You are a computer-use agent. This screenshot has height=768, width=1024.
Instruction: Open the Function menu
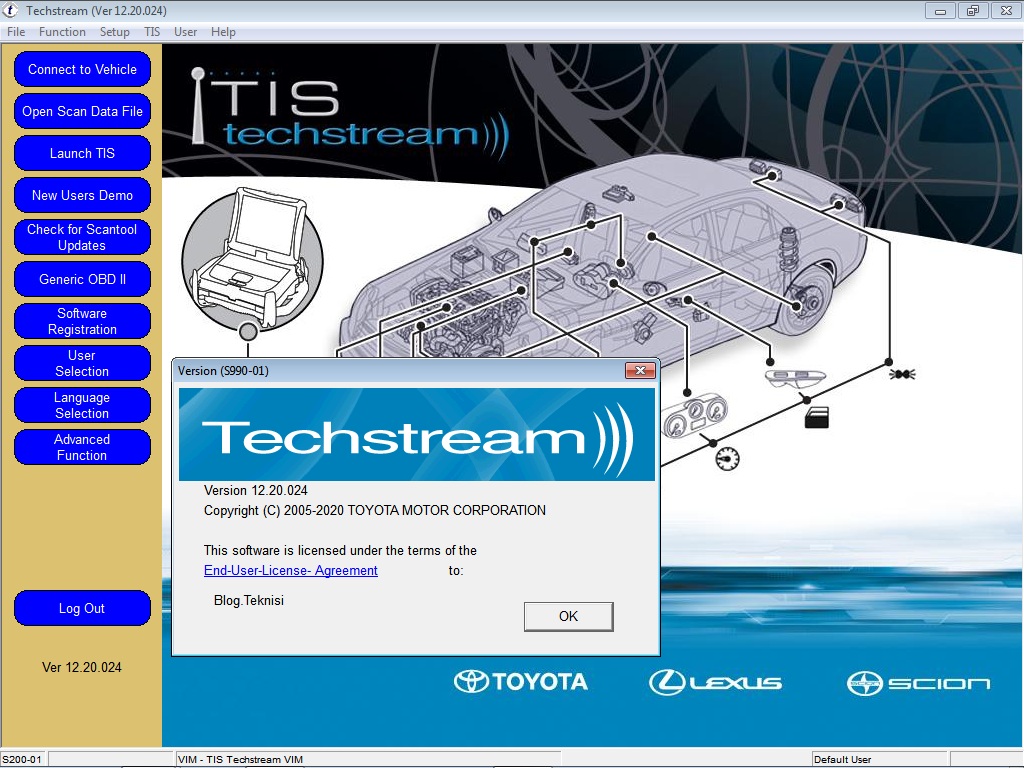point(62,32)
